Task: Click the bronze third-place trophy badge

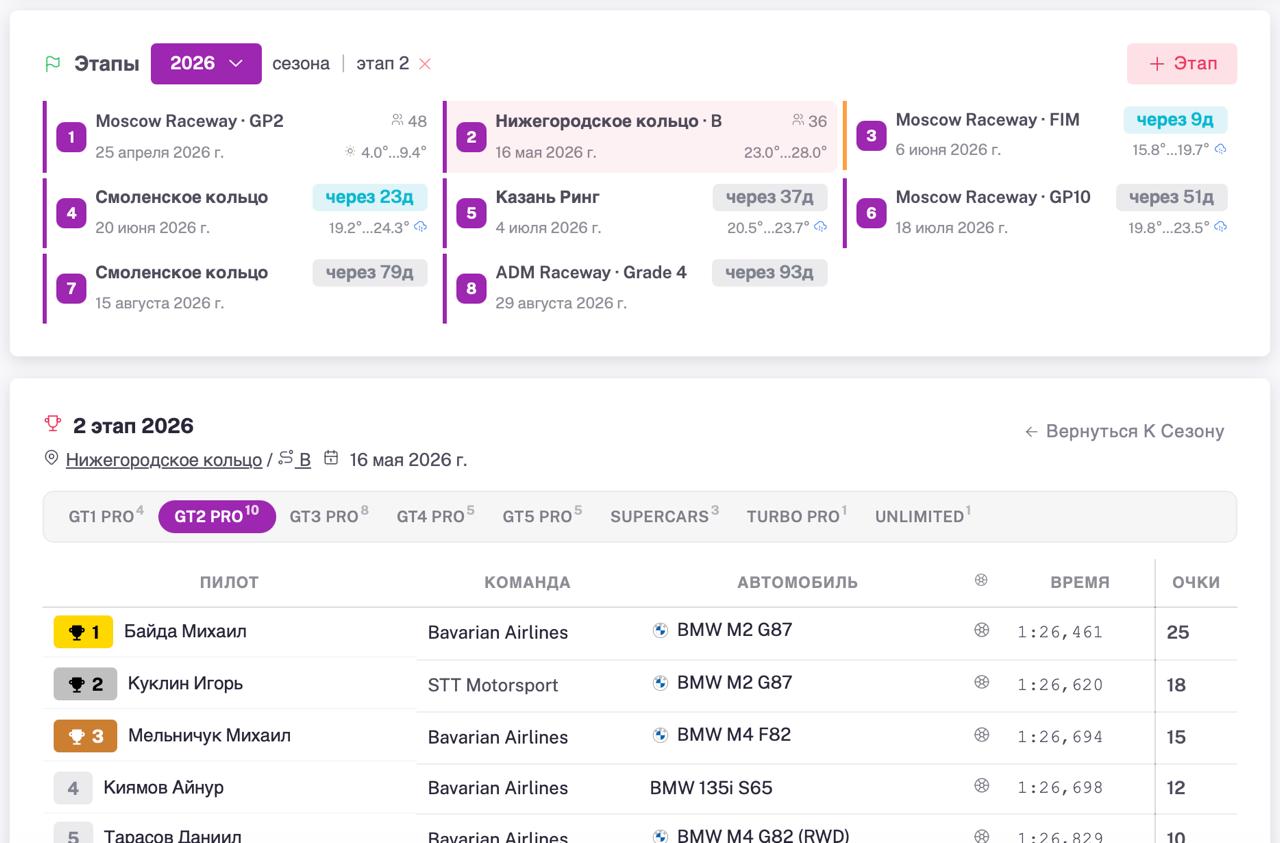Action: pyautogui.click(x=85, y=736)
